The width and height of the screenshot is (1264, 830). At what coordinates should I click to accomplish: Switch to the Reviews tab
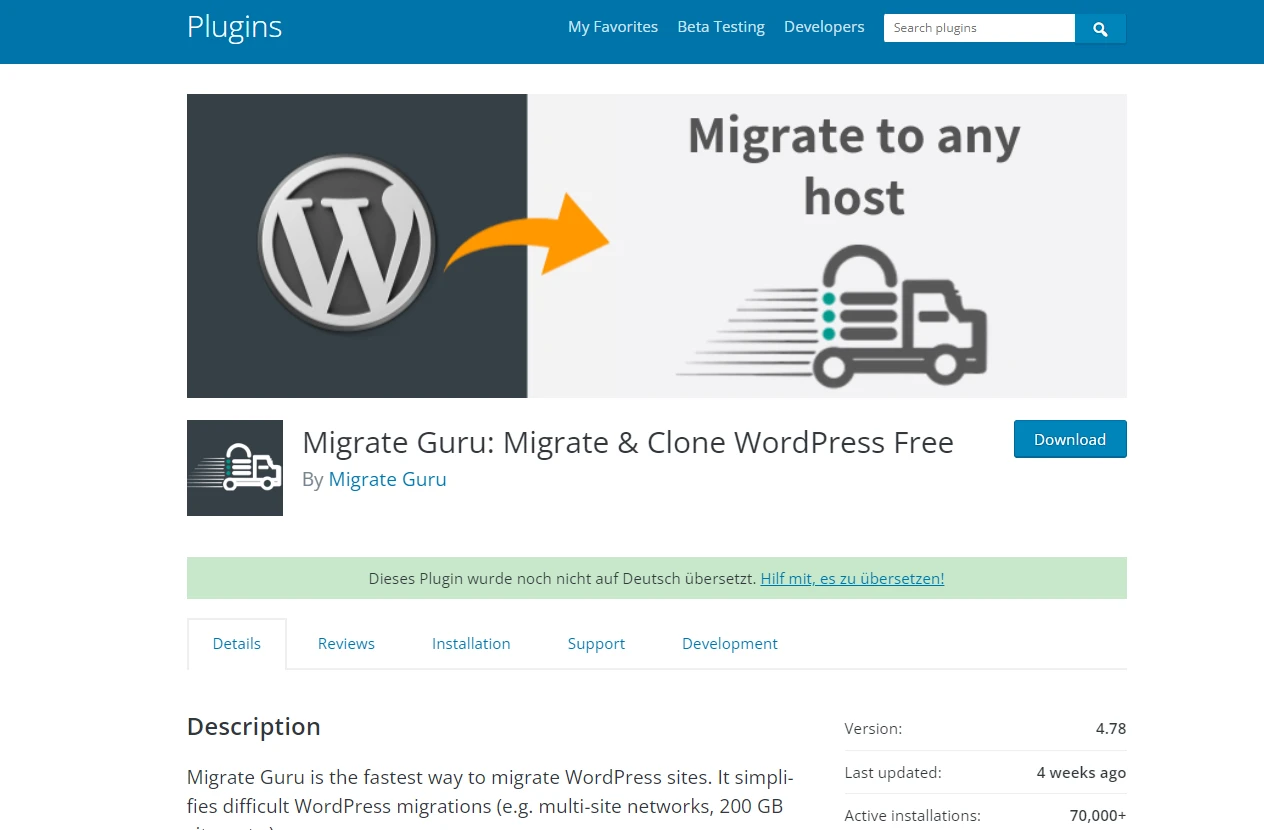click(346, 644)
